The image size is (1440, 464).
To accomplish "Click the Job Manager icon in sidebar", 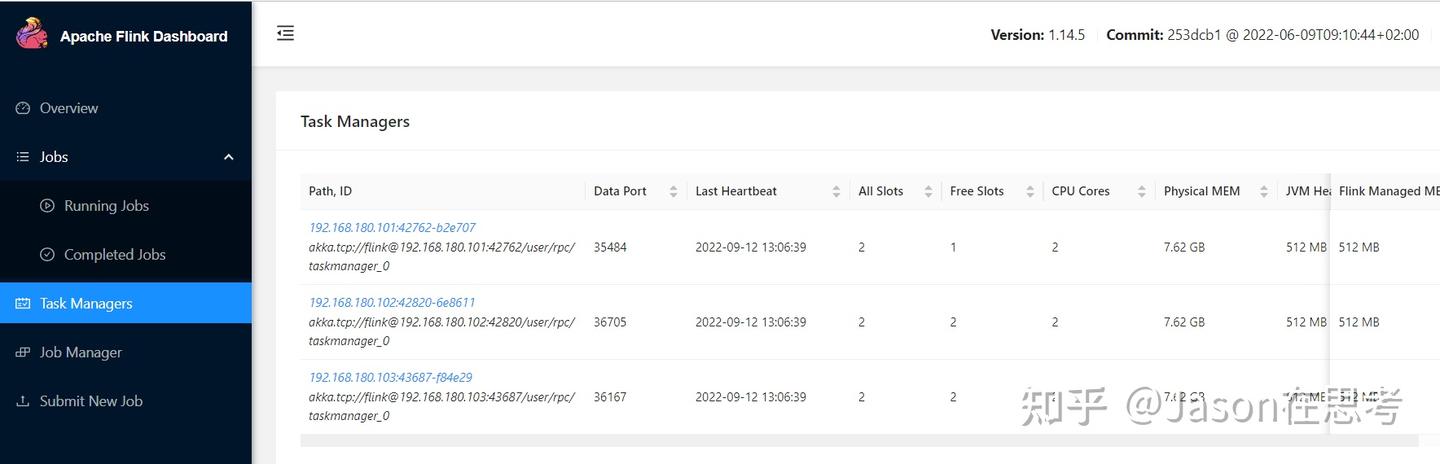I will [23, 353].
